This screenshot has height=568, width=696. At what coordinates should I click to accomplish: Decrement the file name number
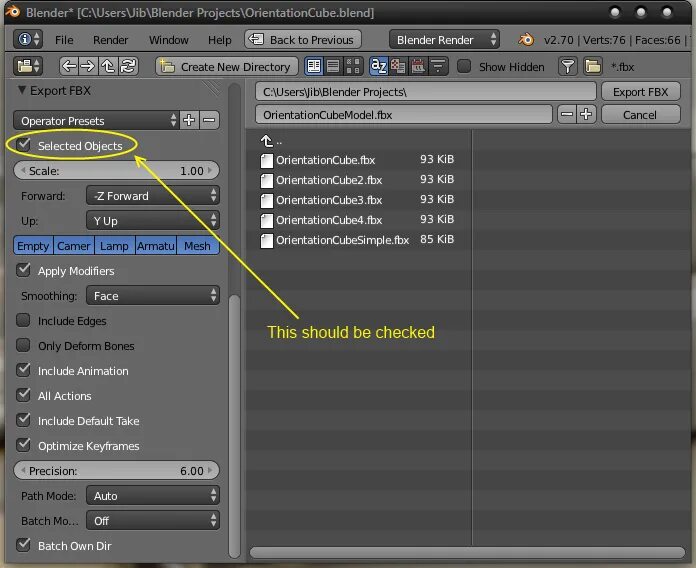click(x=567, y=114)
